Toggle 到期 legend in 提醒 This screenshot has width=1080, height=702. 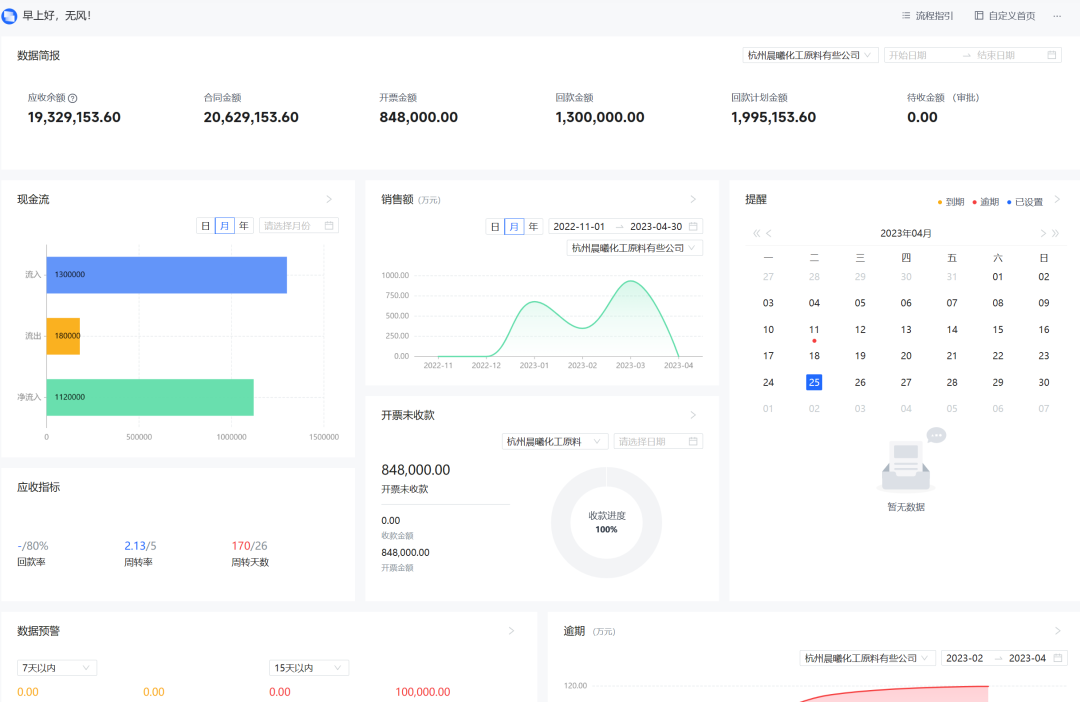951,202
